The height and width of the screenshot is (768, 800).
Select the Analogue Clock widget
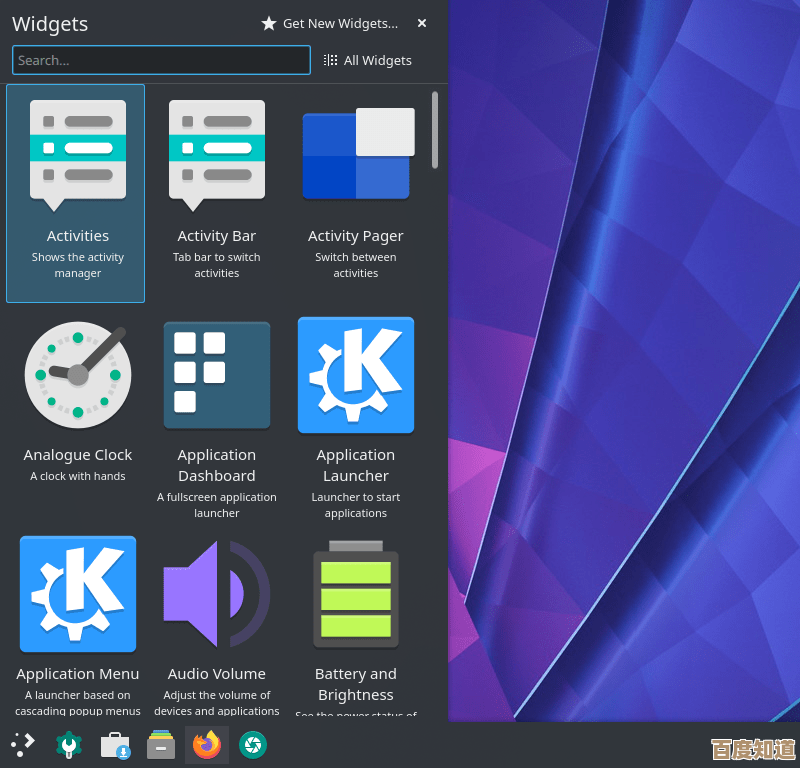(x=77, y=400)
